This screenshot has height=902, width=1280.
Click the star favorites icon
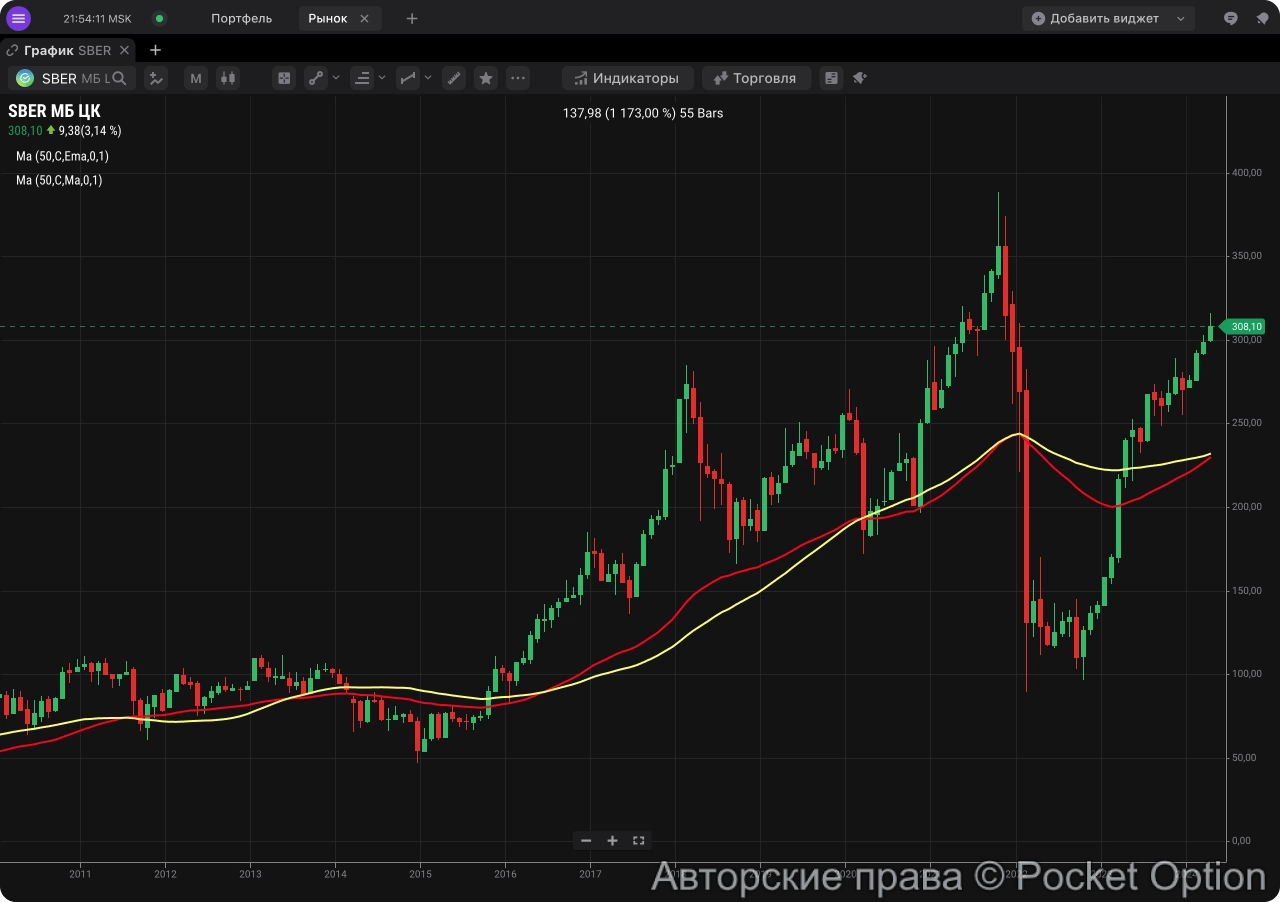(486, 78)
